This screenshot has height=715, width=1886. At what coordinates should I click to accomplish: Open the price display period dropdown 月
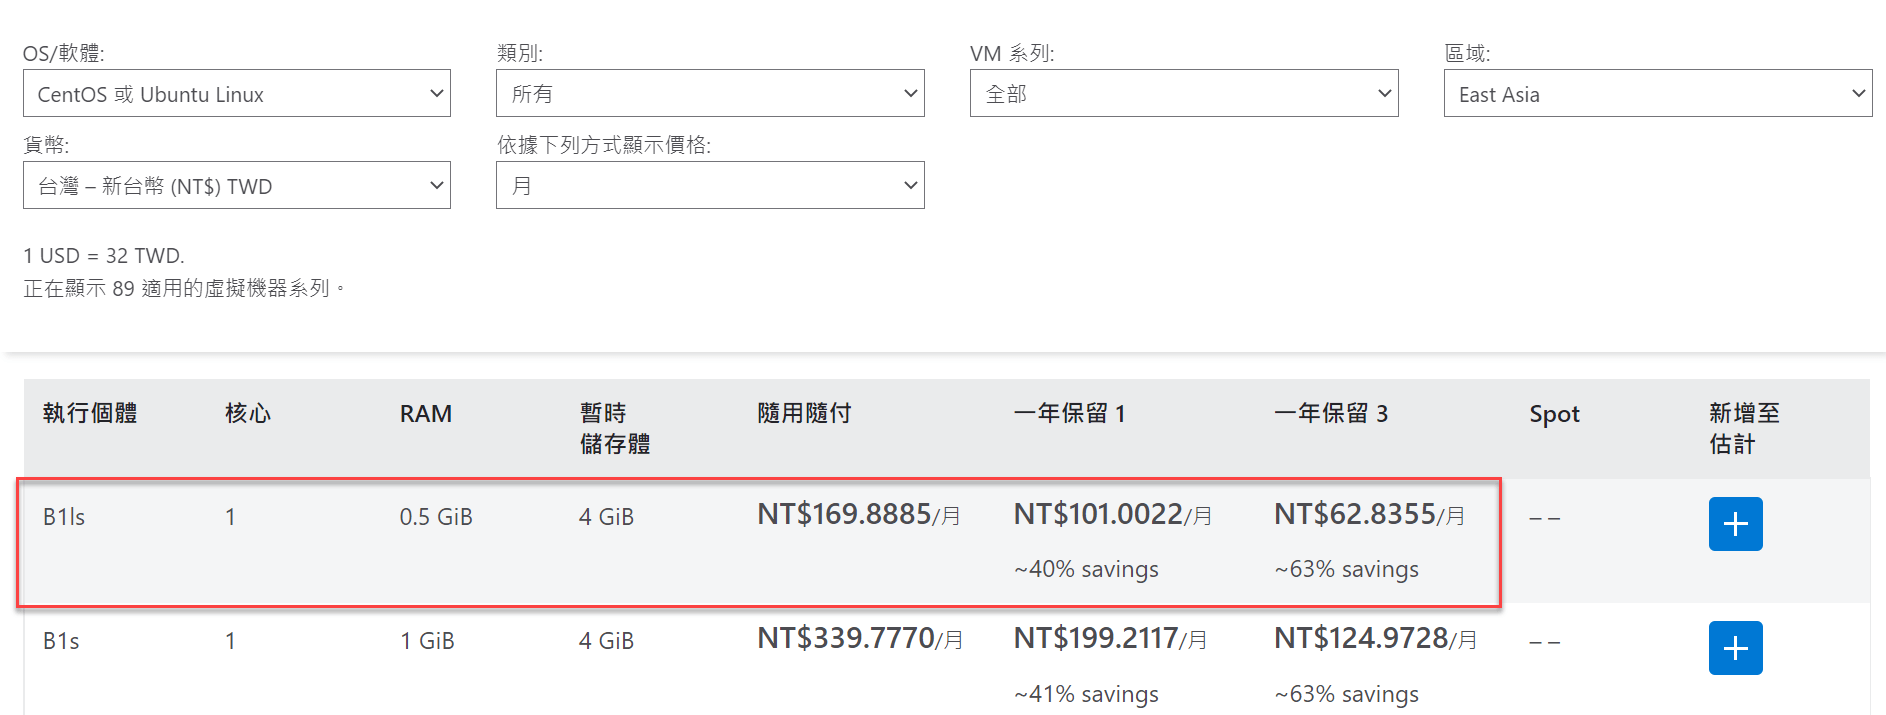coord(710,185)
